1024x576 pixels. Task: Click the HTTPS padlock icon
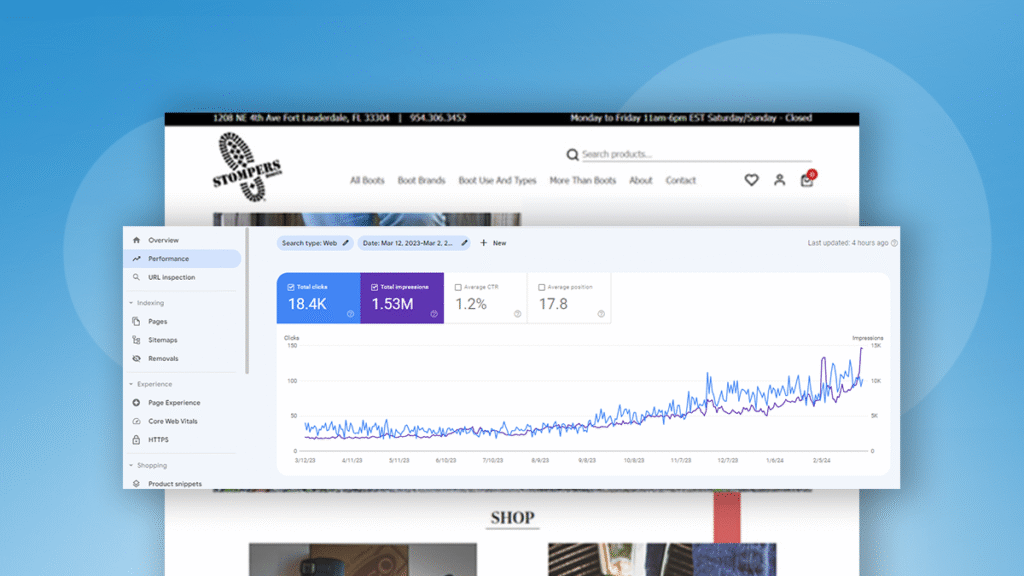(136, 440)
